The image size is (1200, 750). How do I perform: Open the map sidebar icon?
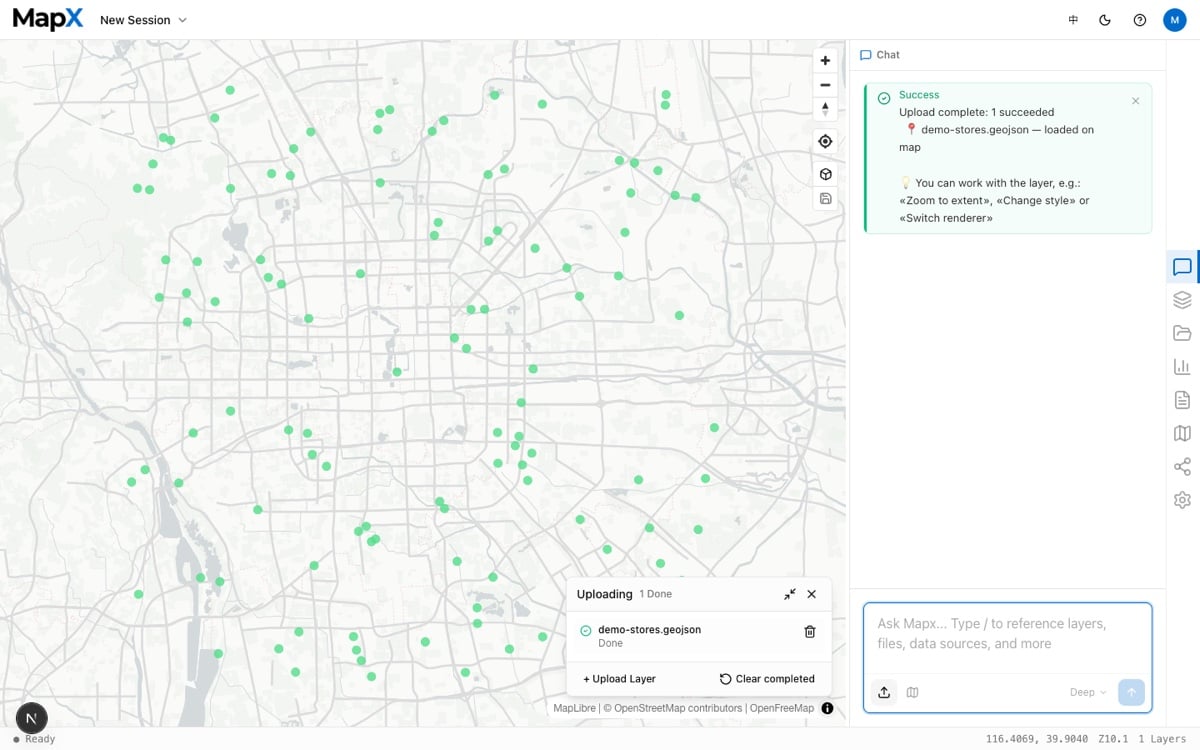click(1182, 433)
